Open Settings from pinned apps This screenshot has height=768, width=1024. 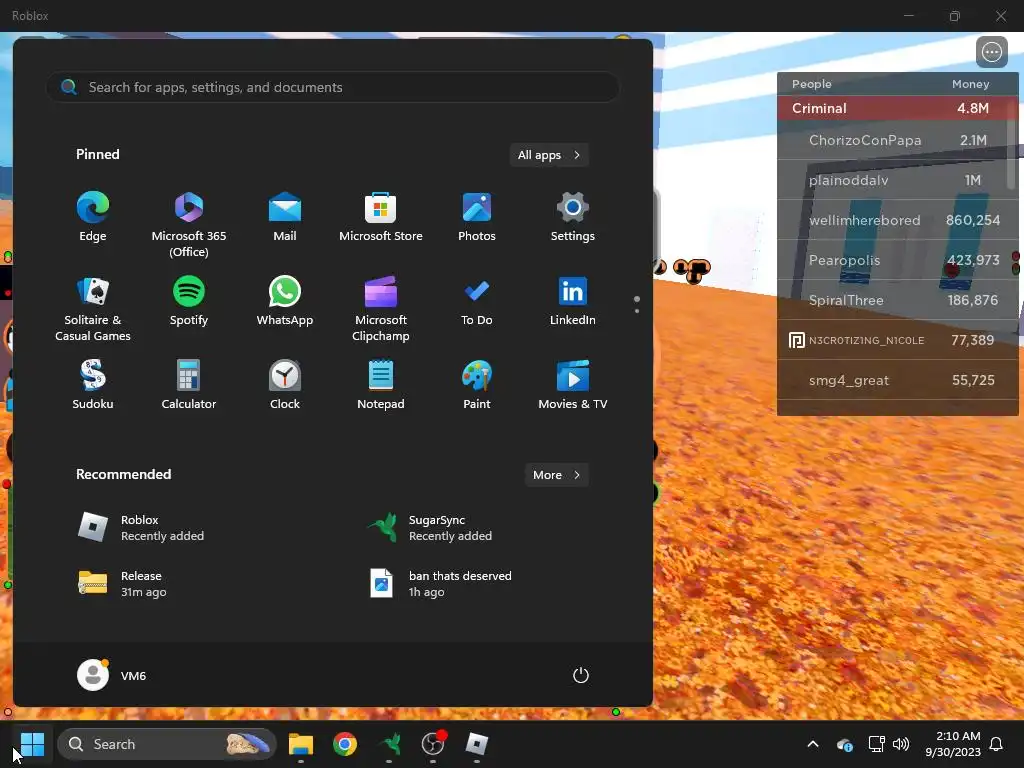click(573, 217)
